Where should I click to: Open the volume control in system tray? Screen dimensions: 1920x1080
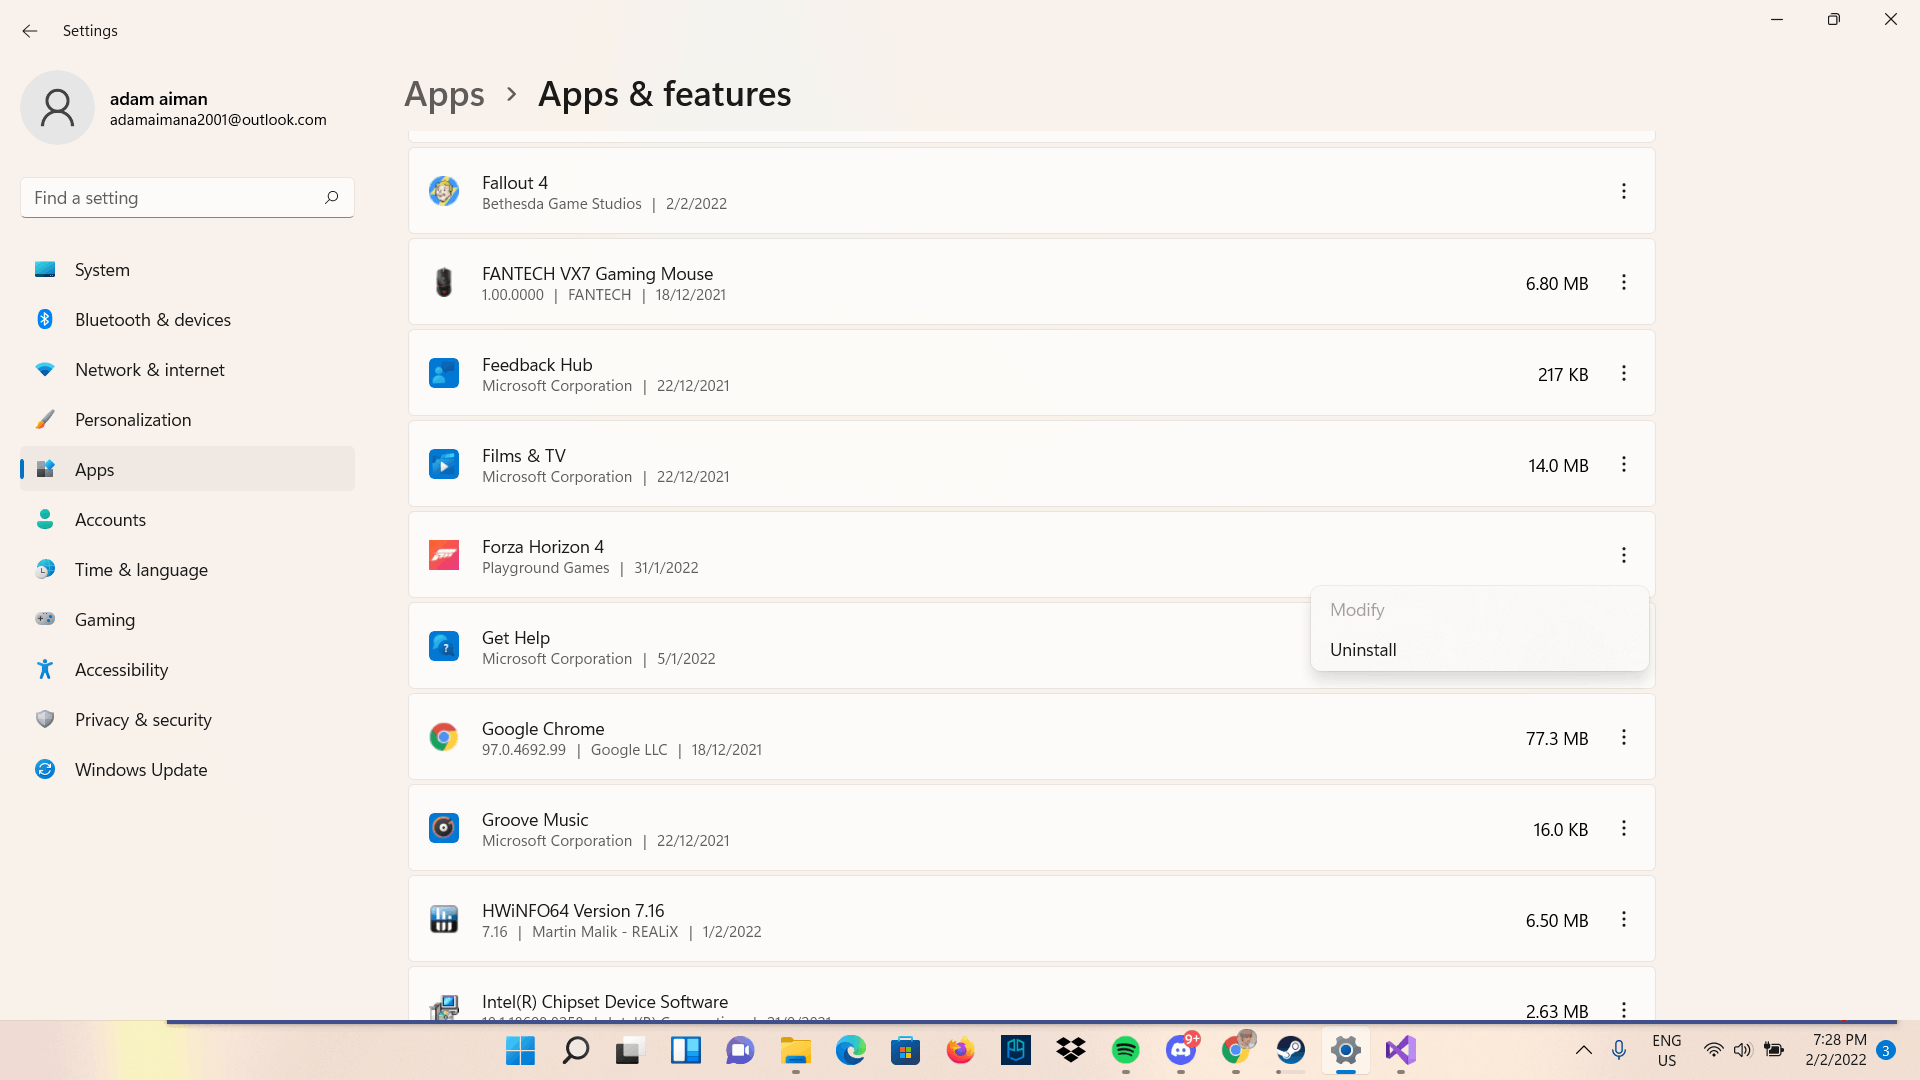[x=1743, y=1050]
